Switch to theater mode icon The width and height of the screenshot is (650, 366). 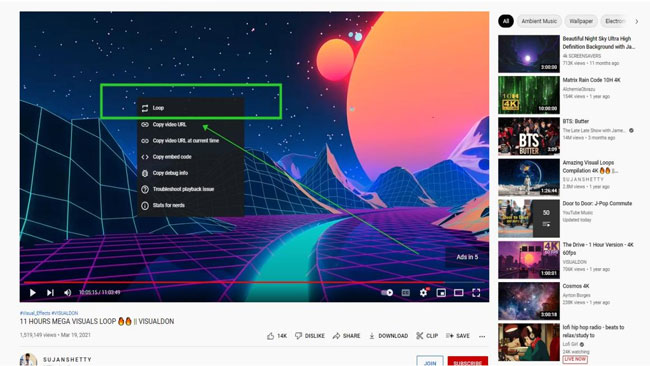pos(458,293)
